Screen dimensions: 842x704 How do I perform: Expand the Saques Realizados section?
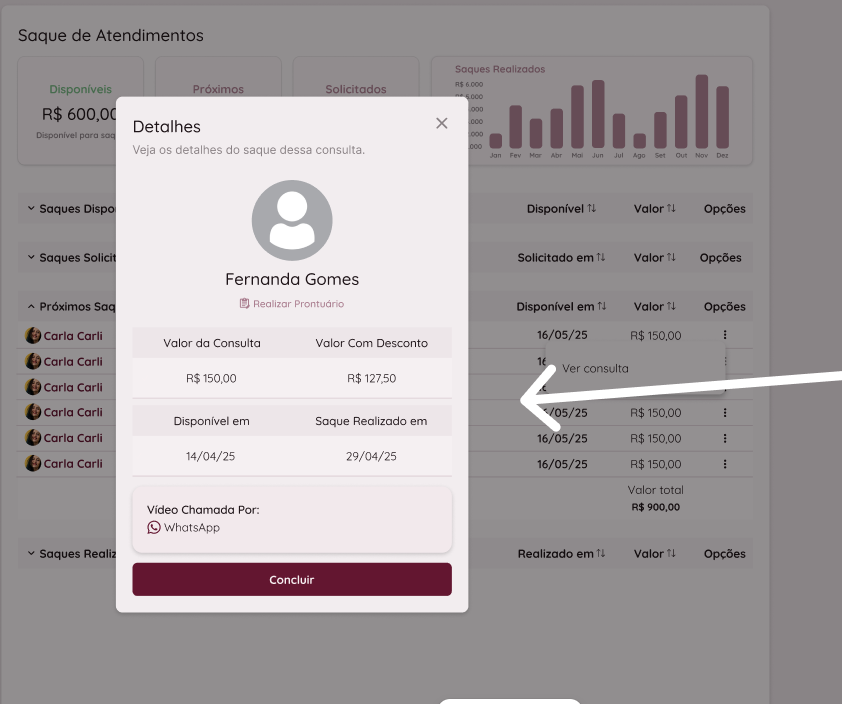pos(31,553)
